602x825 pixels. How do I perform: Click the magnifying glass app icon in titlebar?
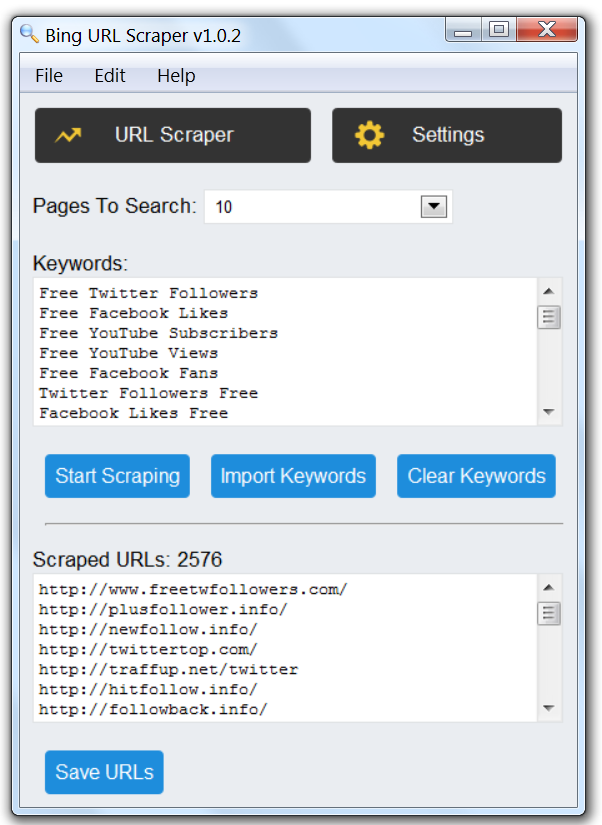28,30
